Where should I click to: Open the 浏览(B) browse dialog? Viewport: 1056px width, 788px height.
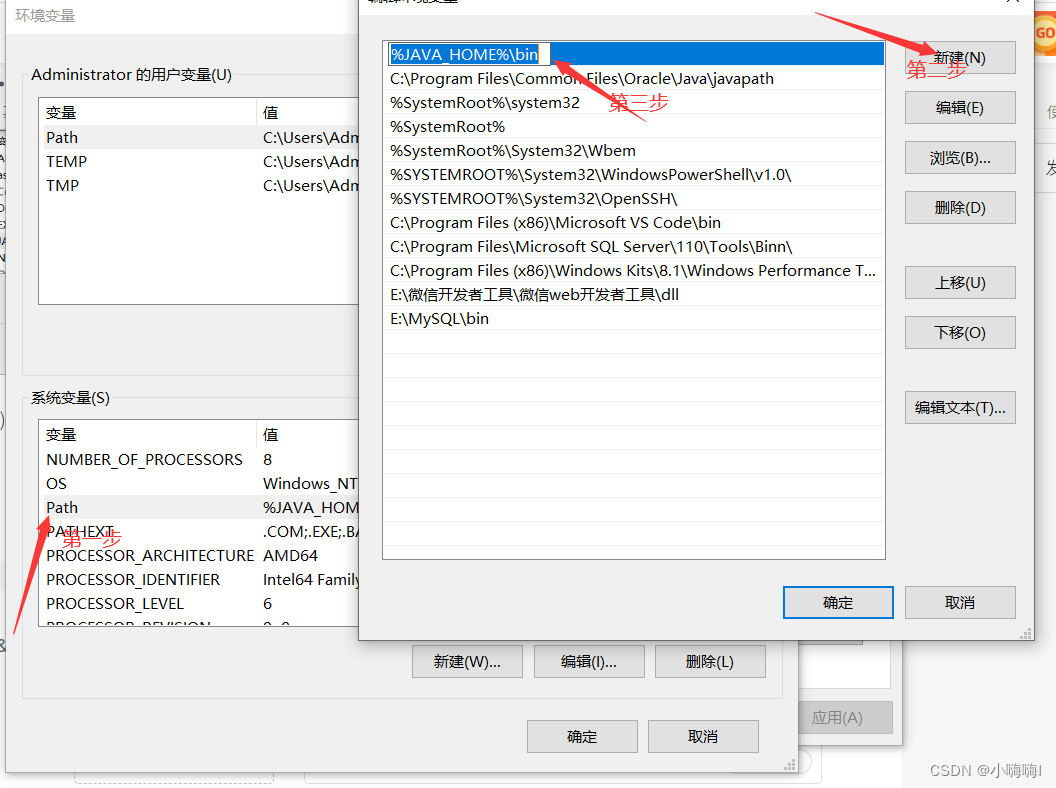click(959, 157)
